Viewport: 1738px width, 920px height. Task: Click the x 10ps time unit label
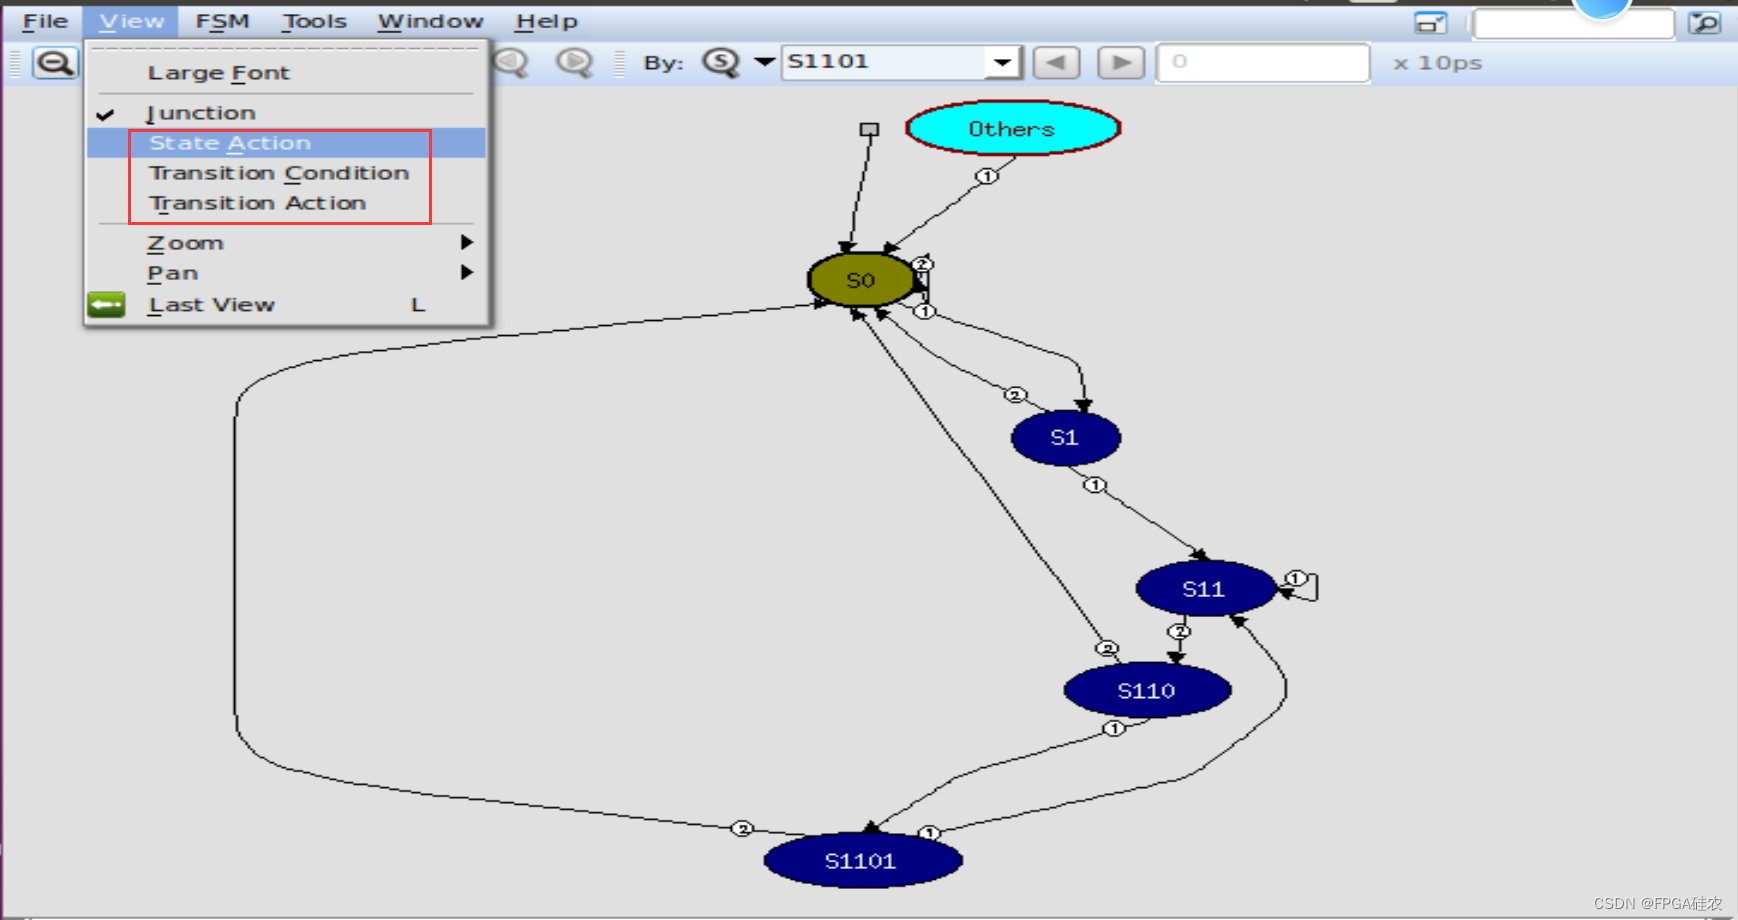[1438, 63]
